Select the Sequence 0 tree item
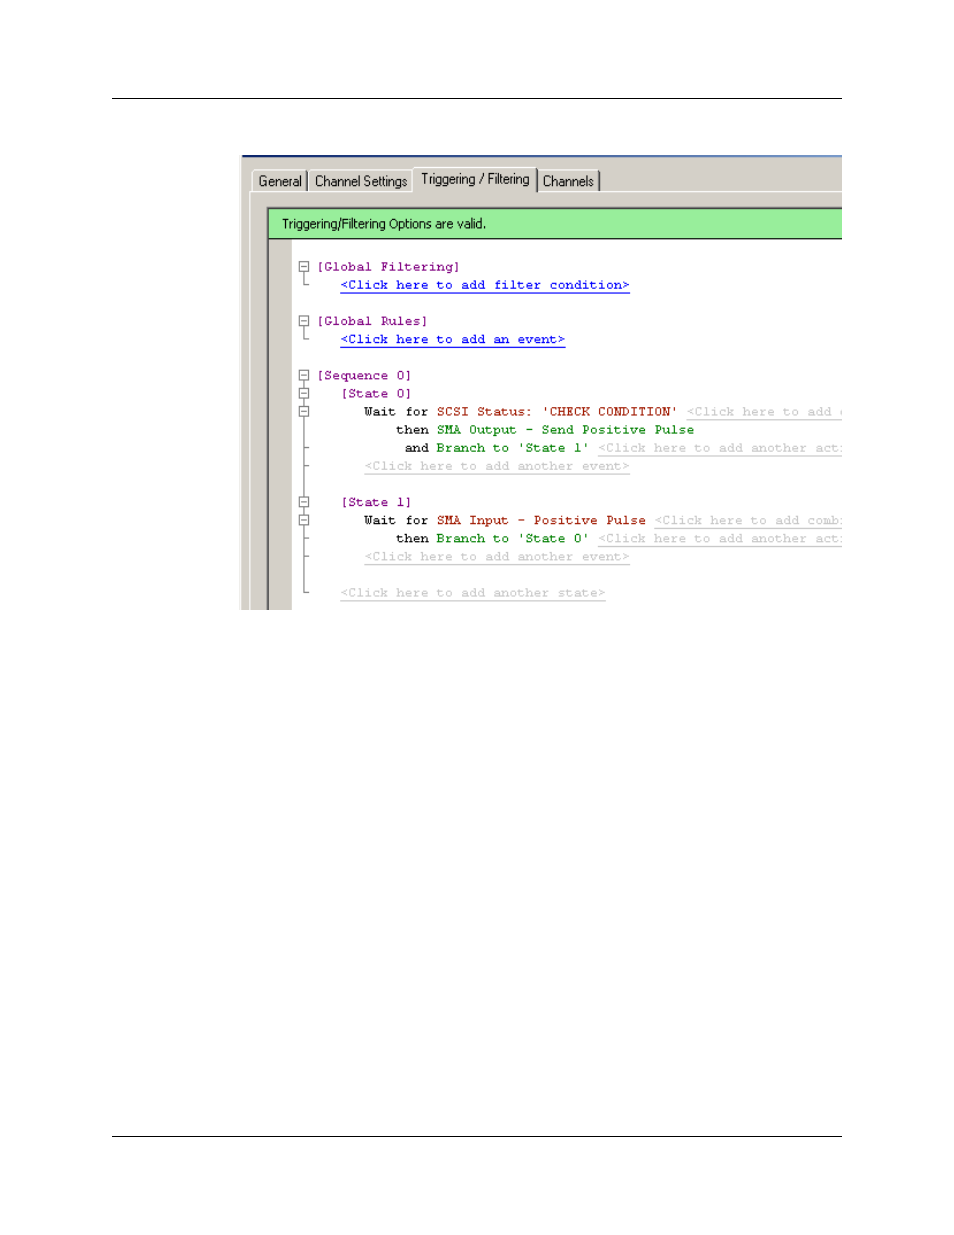This screenshot has width=954, height=1235. click(364, 376)
